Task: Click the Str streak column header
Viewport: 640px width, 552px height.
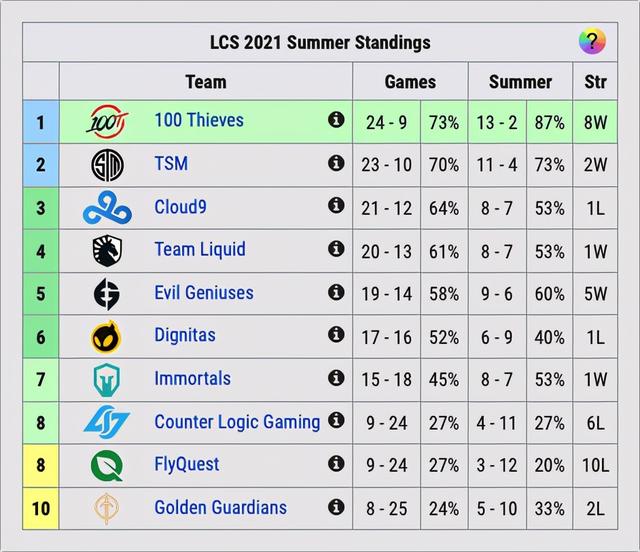Action: click(595, 82)
